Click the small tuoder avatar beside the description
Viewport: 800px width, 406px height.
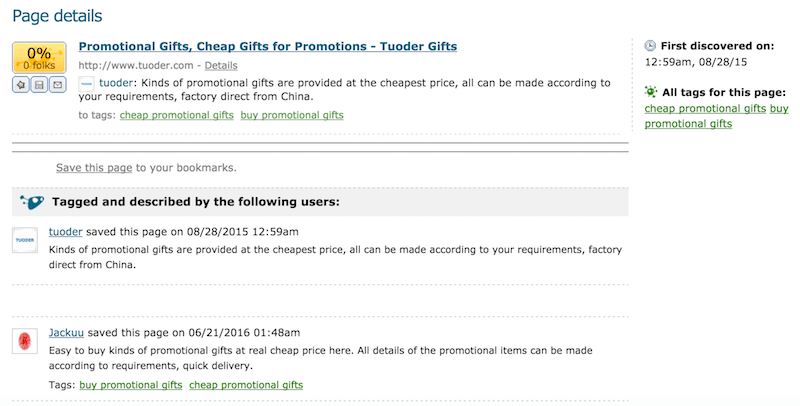pyautogui.click(x=86, y=84)
